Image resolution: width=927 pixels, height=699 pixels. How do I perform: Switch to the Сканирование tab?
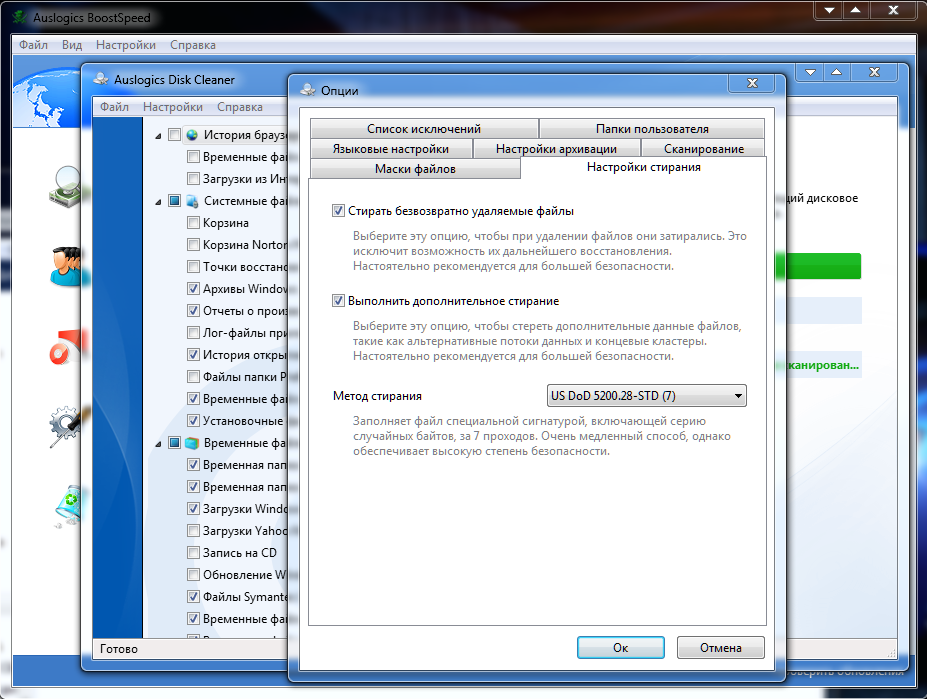coord(704,148)
